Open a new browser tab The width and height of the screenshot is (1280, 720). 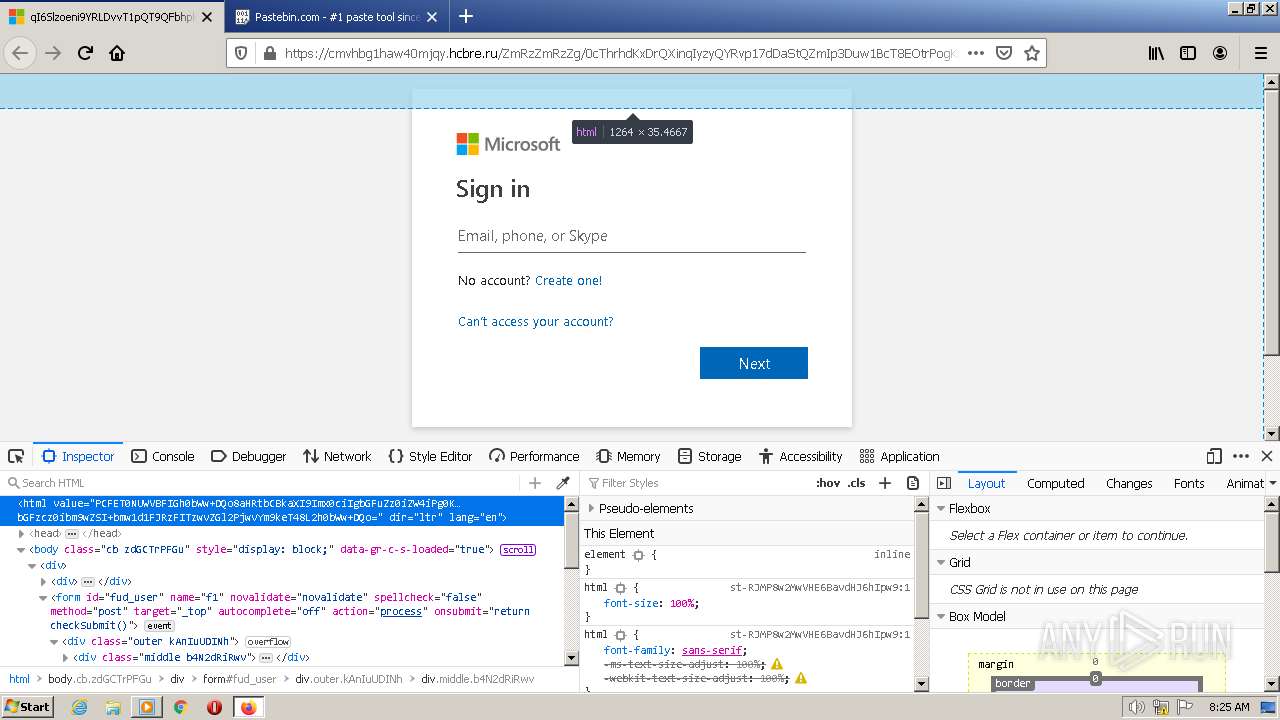tap(466, 16)
